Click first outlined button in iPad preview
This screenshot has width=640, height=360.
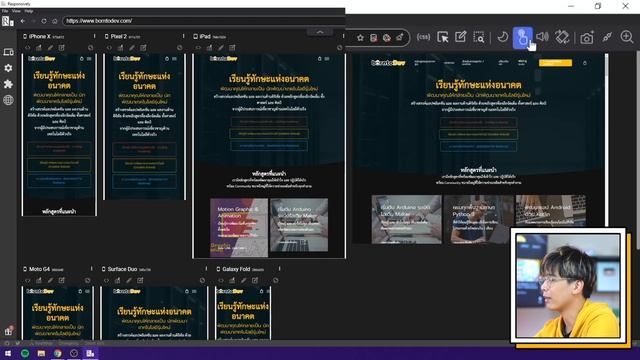269,122
